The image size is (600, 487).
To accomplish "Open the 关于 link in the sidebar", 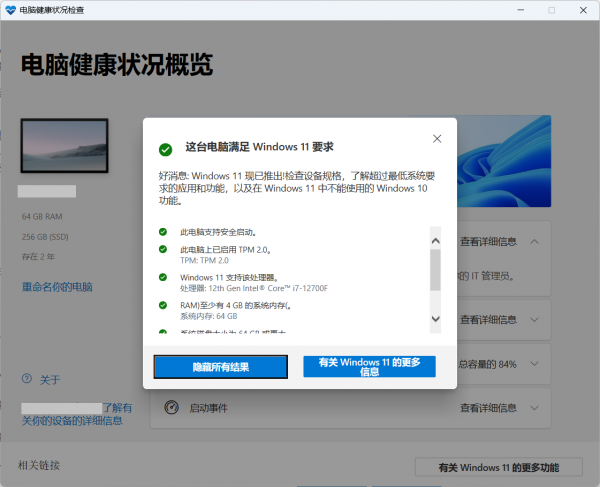I will 50,380.
